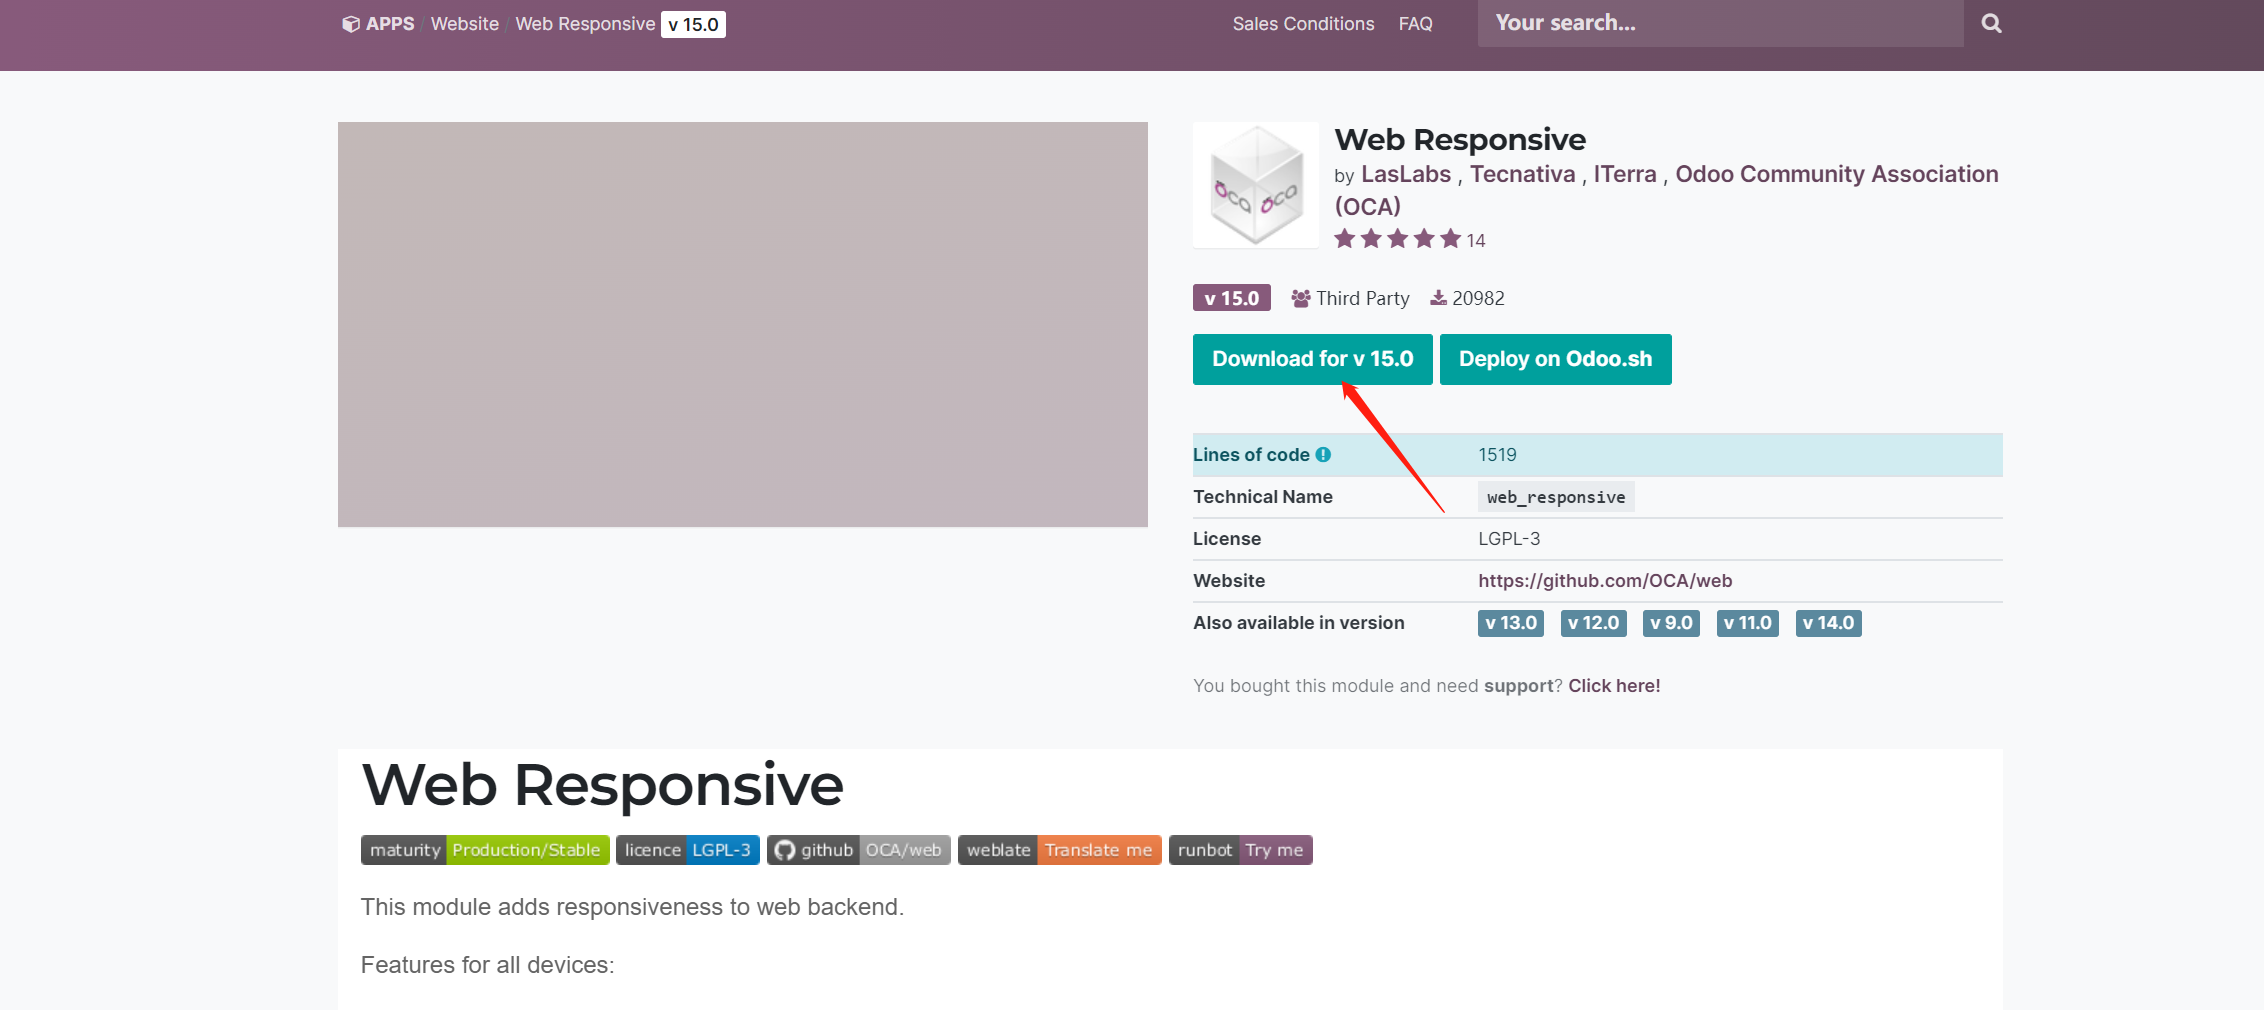Open the Web Responsive breadcrumb link
Image resolution: width=2264 pixels, height=1010 pixels.
click(585, 24)
